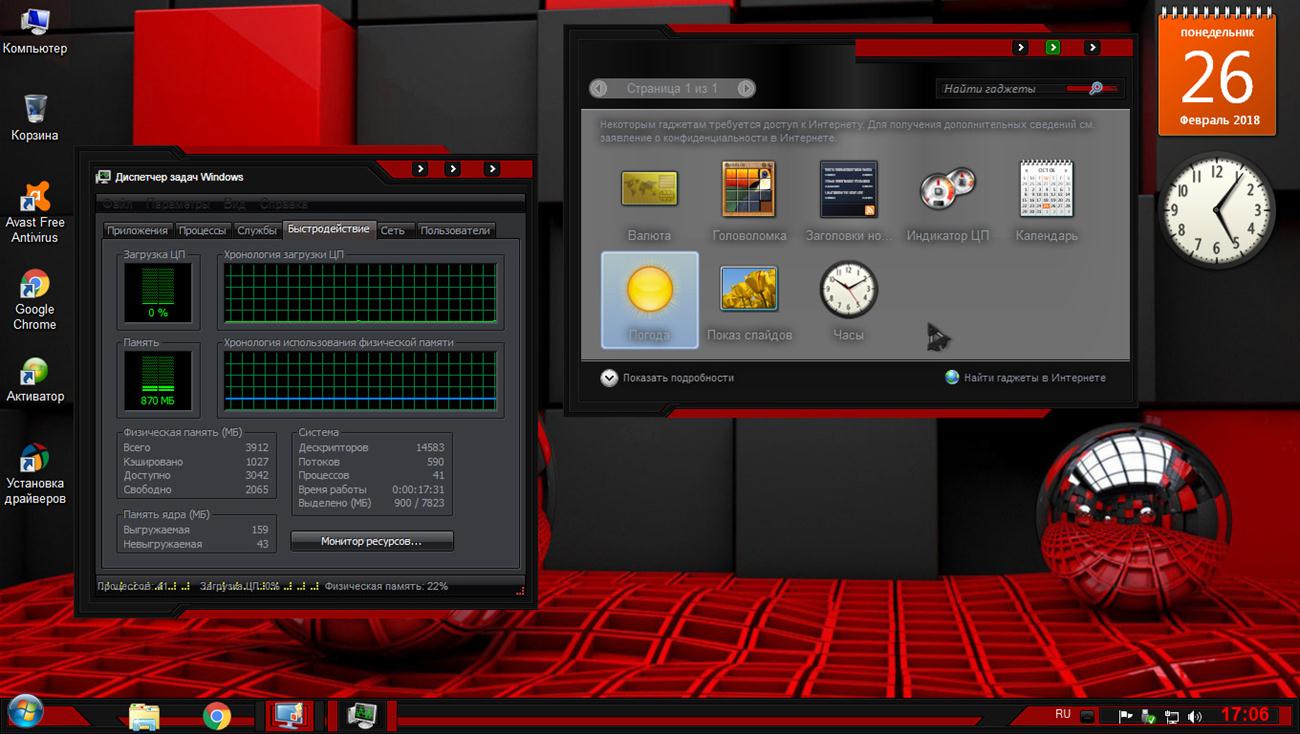The image size is (1300, 734).
Task: Open the Показ слайдов gadget
Action: (x=749, y=290)
